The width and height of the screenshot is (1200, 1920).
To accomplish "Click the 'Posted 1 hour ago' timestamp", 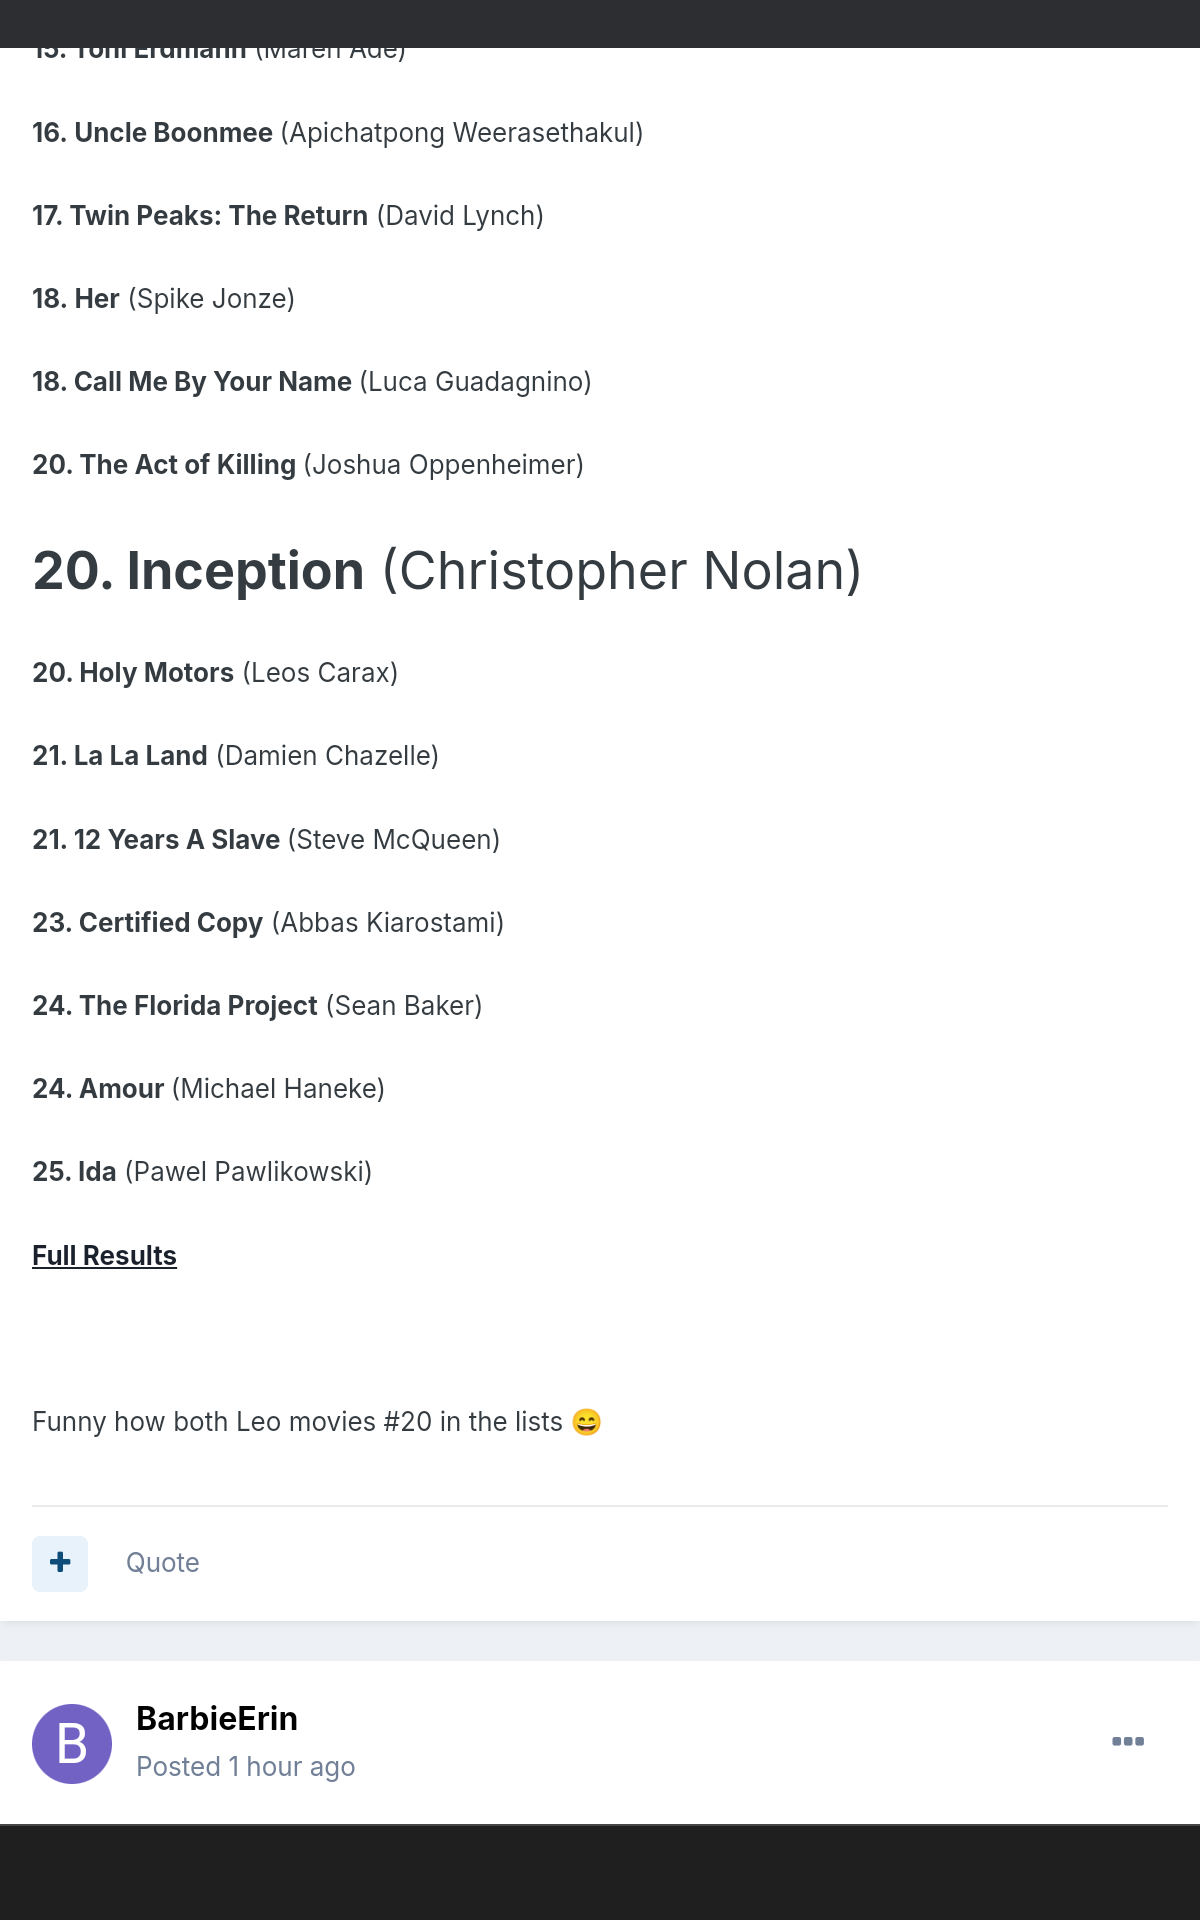I will [x=245, y=1767].
